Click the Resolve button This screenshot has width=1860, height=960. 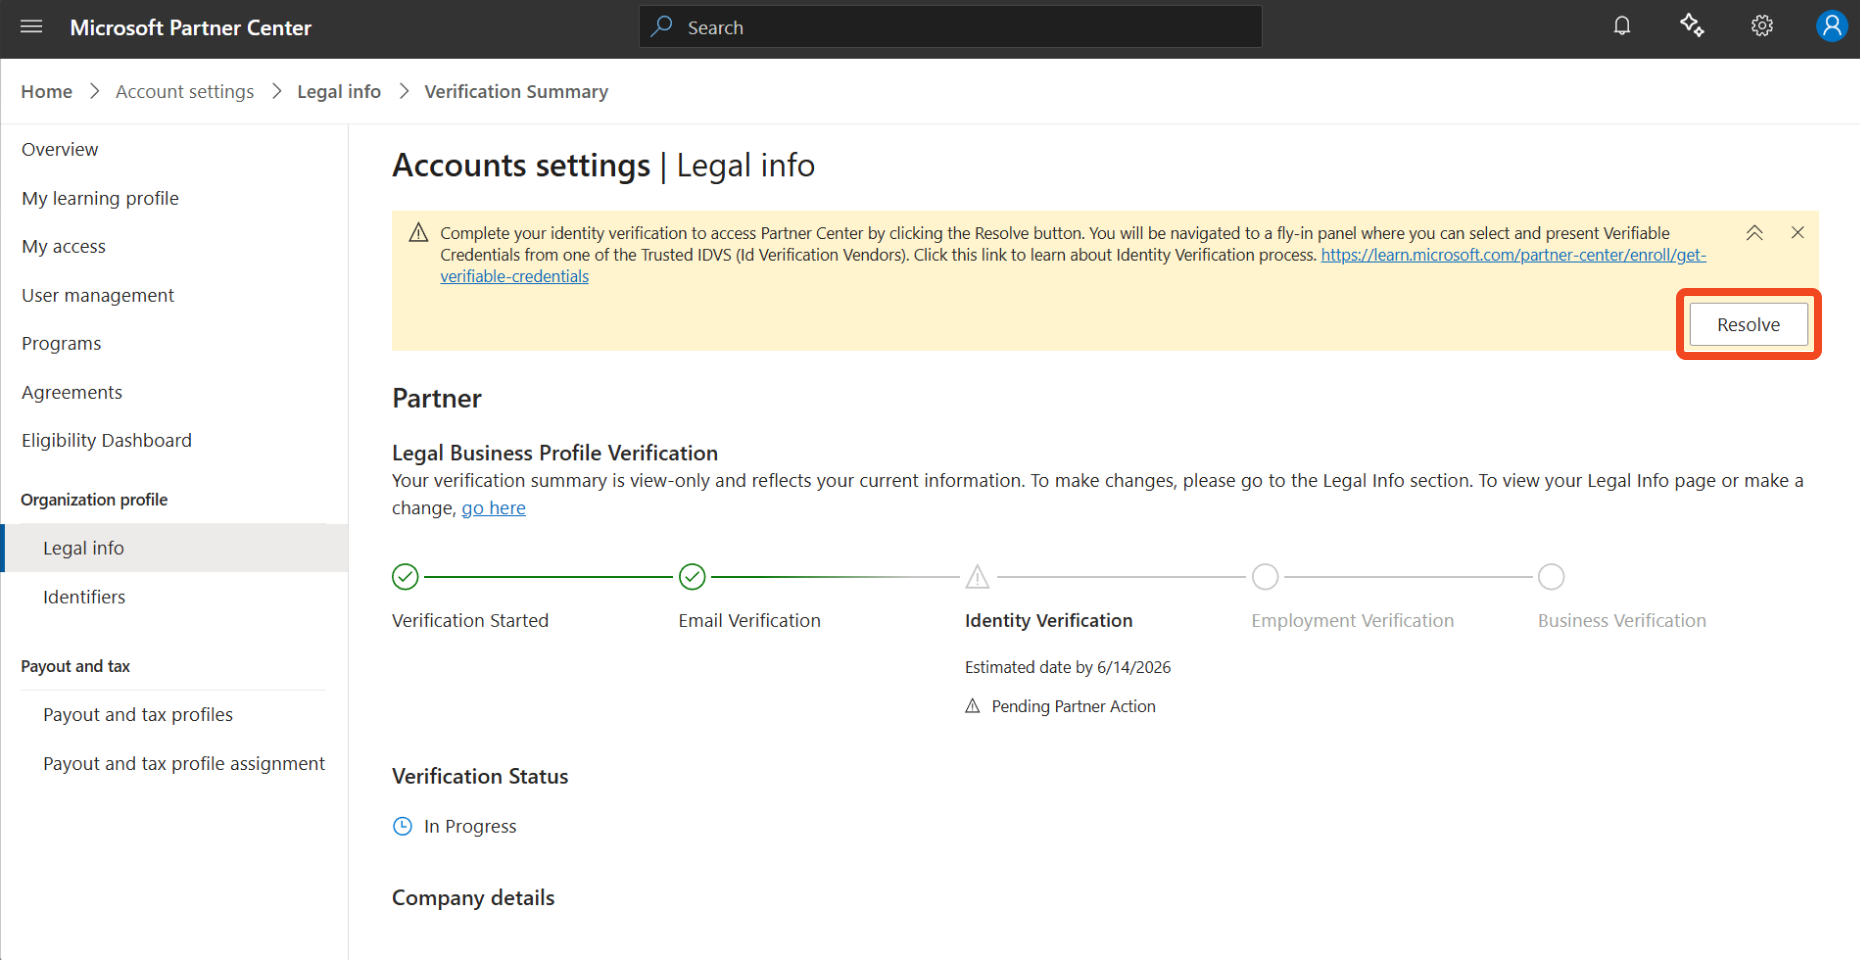click(x=1748, y=324)
